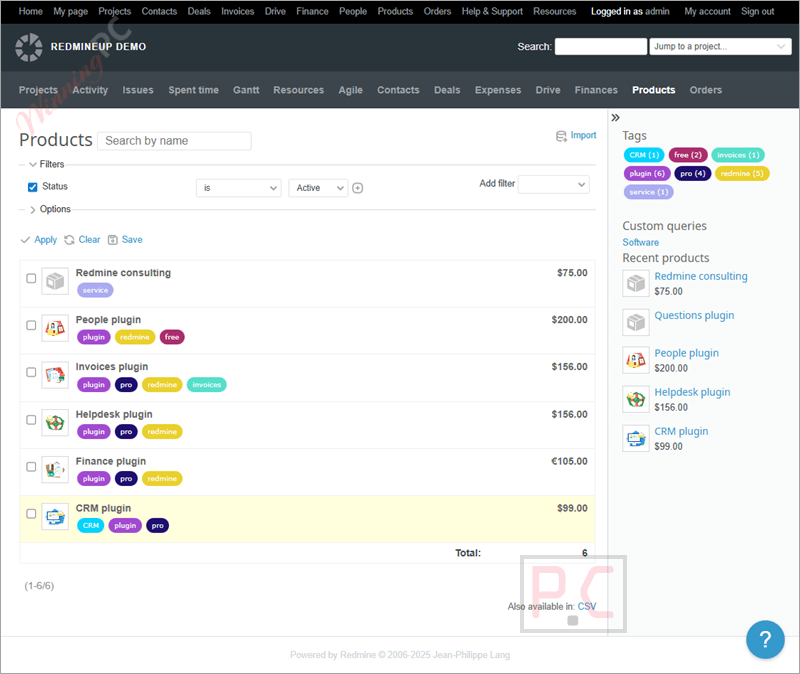Select the People plugin row checkbox
The width and height of the screenshot is (800, 674).
(x=31, y=326)
